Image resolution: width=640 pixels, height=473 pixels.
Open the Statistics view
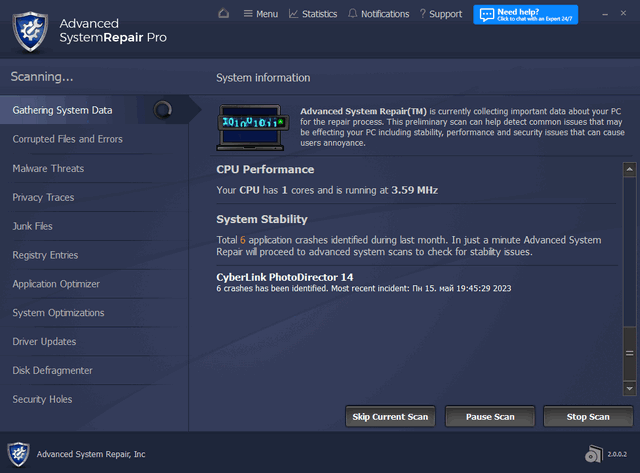tap(313, 14)
